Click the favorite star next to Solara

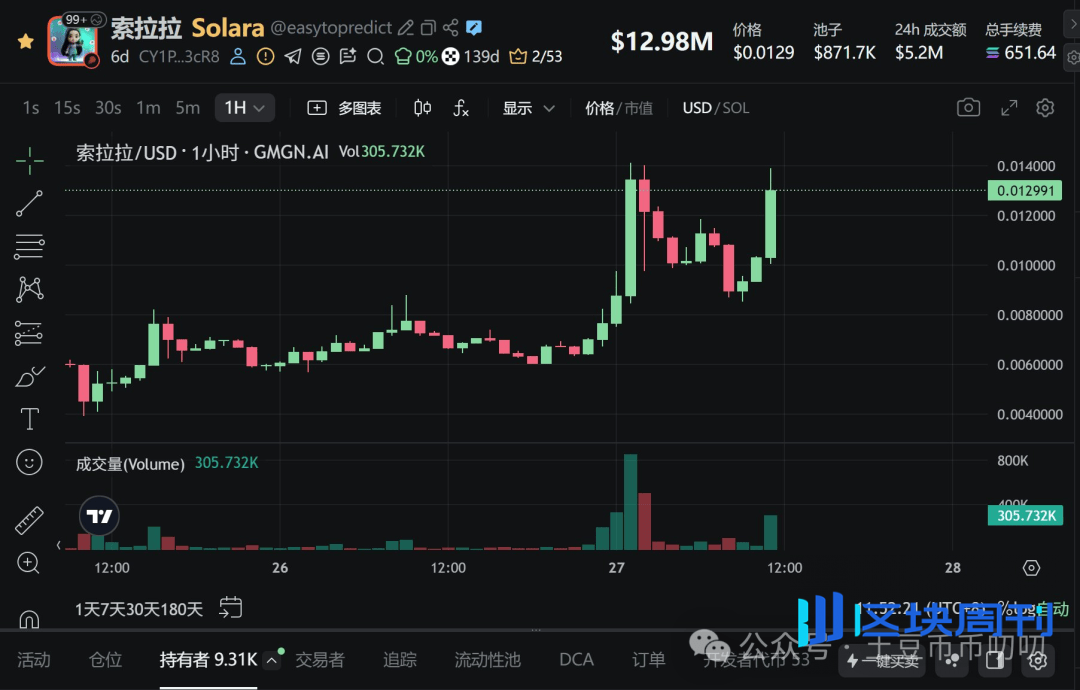pyautogui.click(x=26, y=41)
